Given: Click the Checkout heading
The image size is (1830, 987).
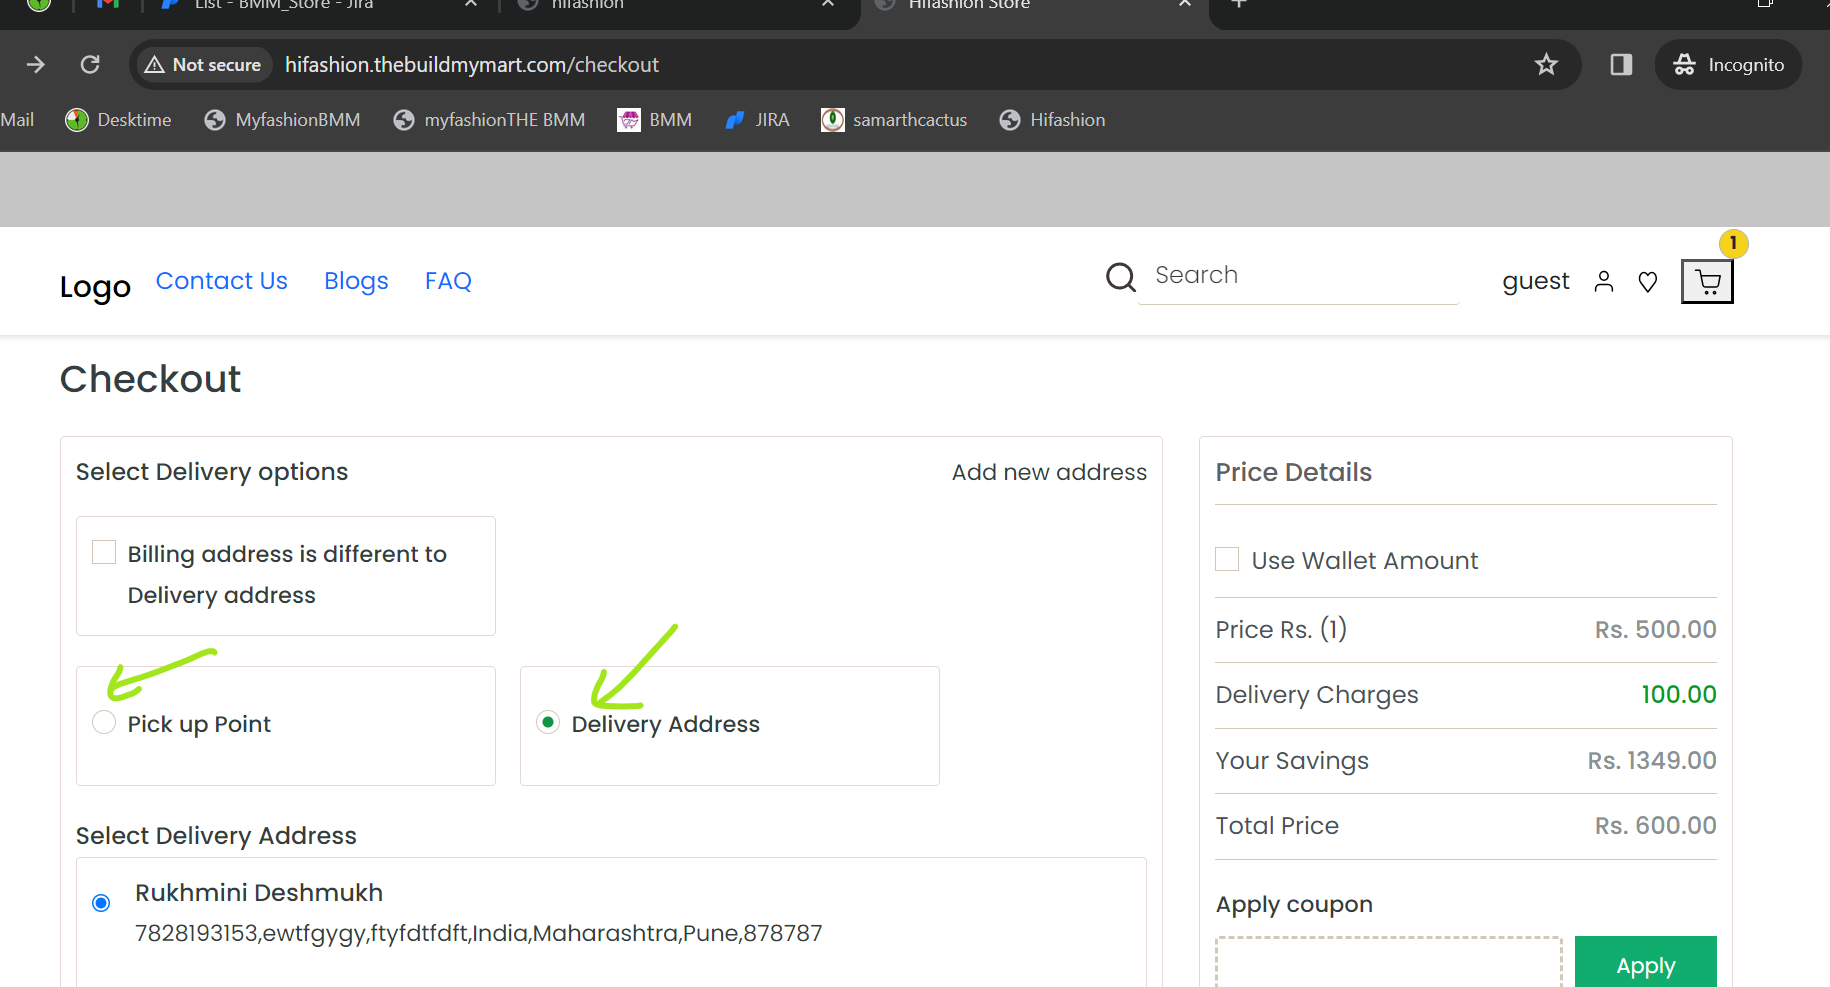Looking at the screenshot, I should [x=150, y=379].
